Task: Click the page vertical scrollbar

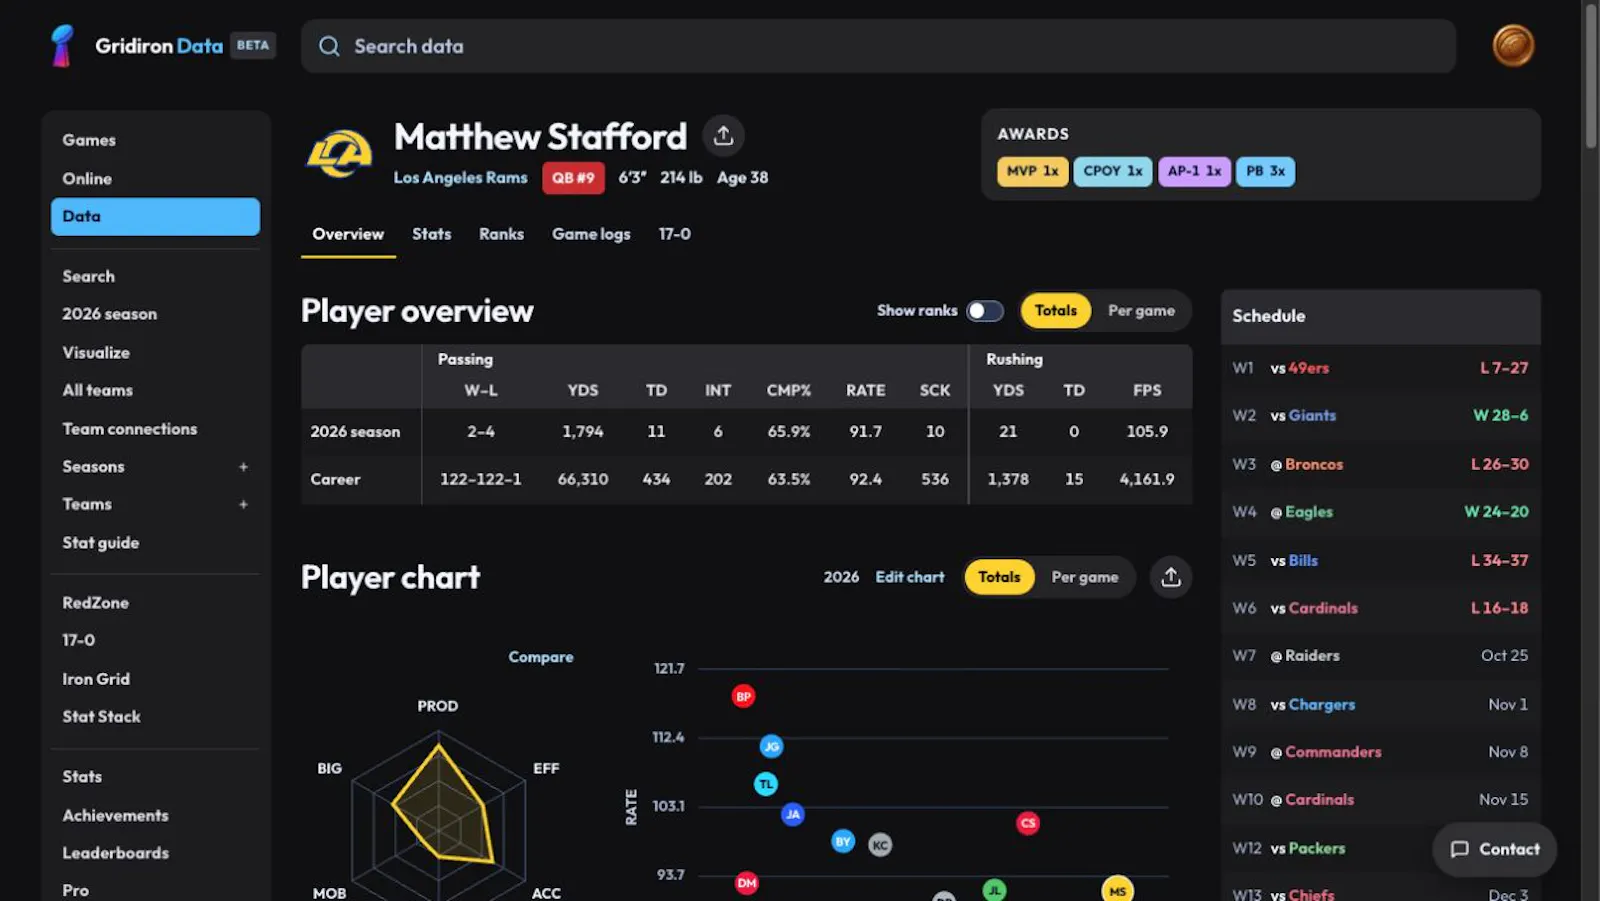Action: click(1591, 76)
